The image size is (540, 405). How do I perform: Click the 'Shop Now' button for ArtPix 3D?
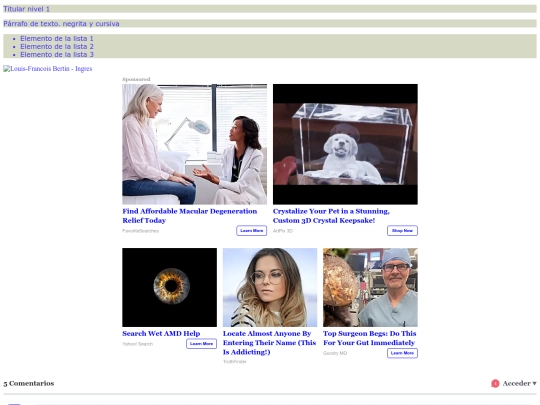[x=402, y=231]
